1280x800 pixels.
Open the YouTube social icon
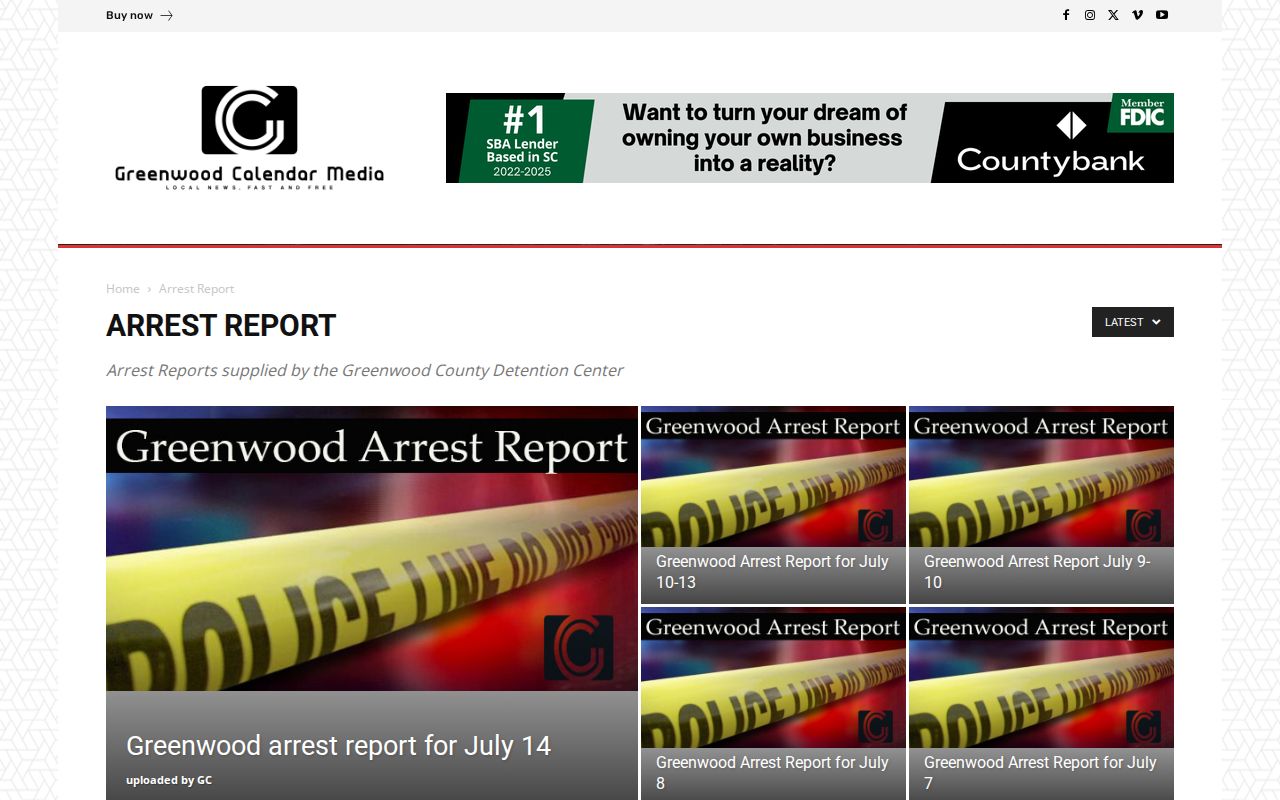pos(1162,15)
